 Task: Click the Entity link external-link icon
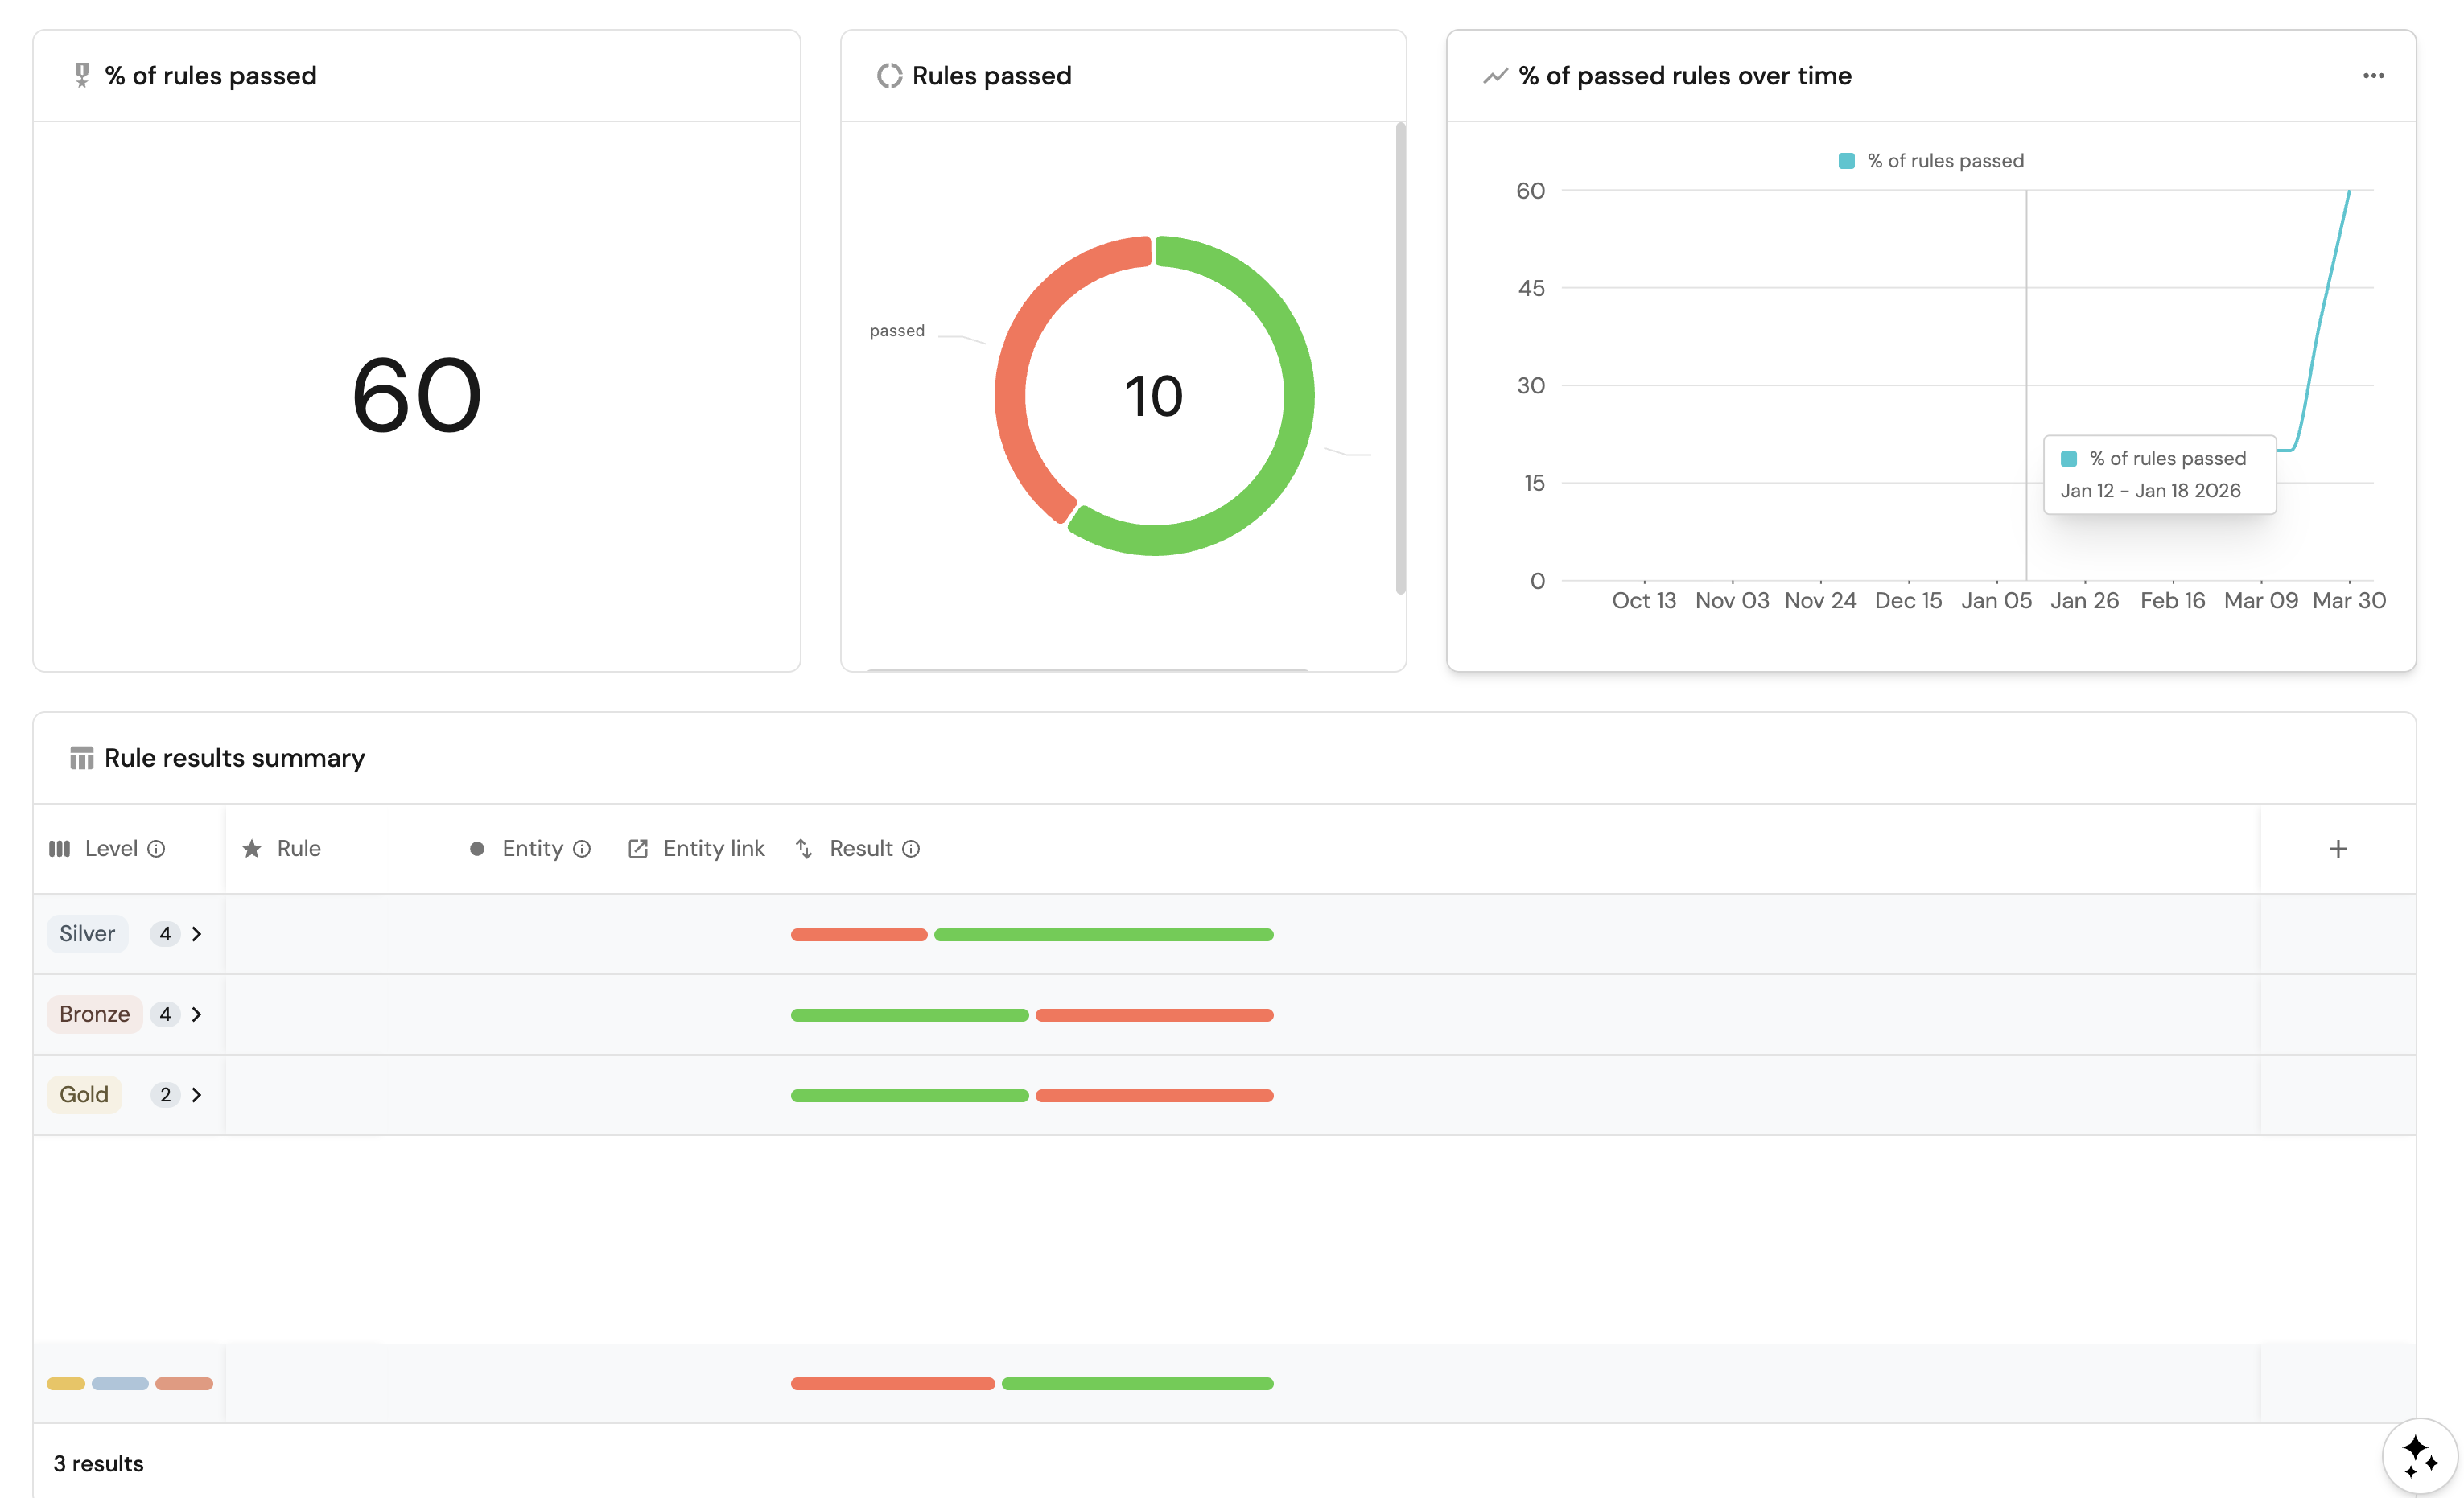pos(637,849)
